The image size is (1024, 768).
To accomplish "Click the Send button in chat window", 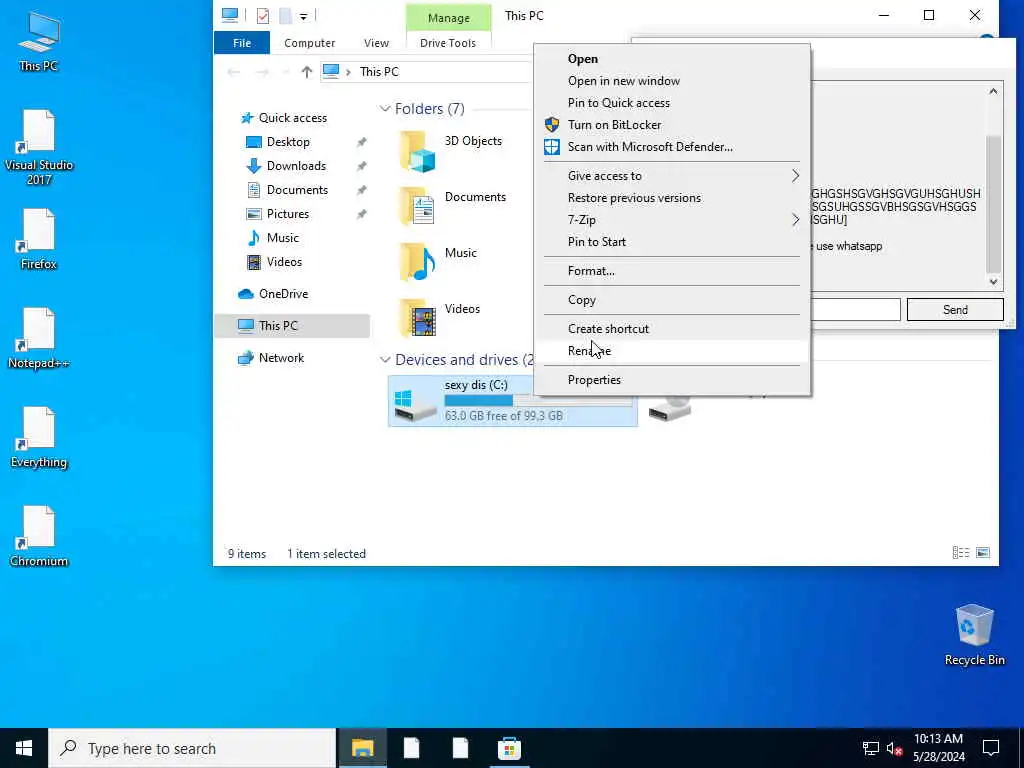I will coord(955,310).
